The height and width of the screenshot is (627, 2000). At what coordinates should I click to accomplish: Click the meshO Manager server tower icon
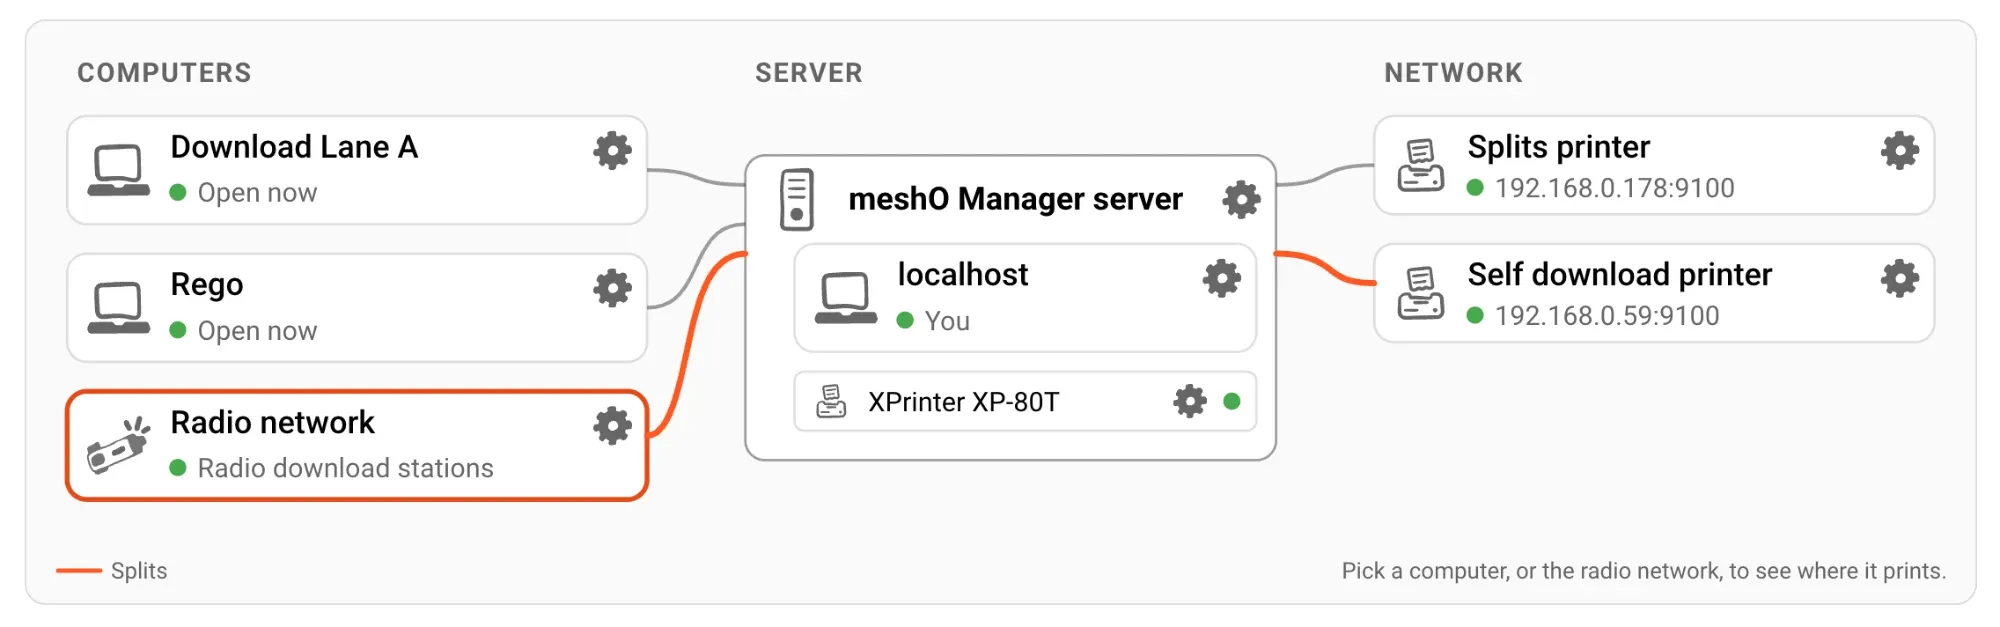796,200
